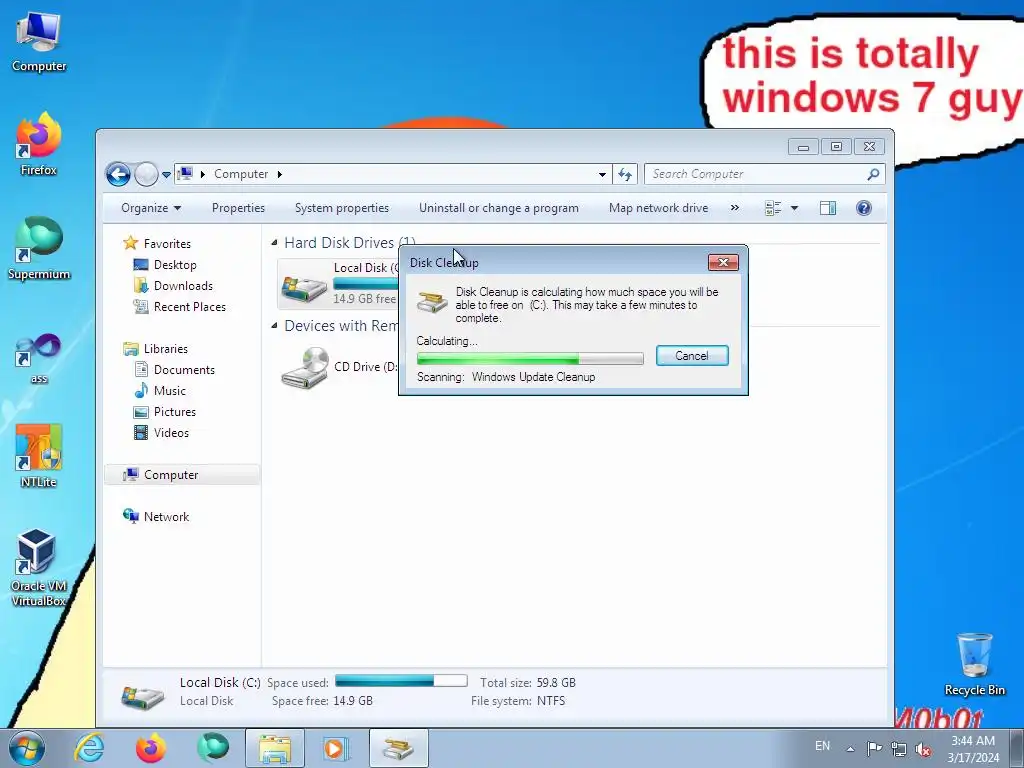Click the EN language indicator
This screenshot has height=768, width=1024.
[x=822, y=746]
